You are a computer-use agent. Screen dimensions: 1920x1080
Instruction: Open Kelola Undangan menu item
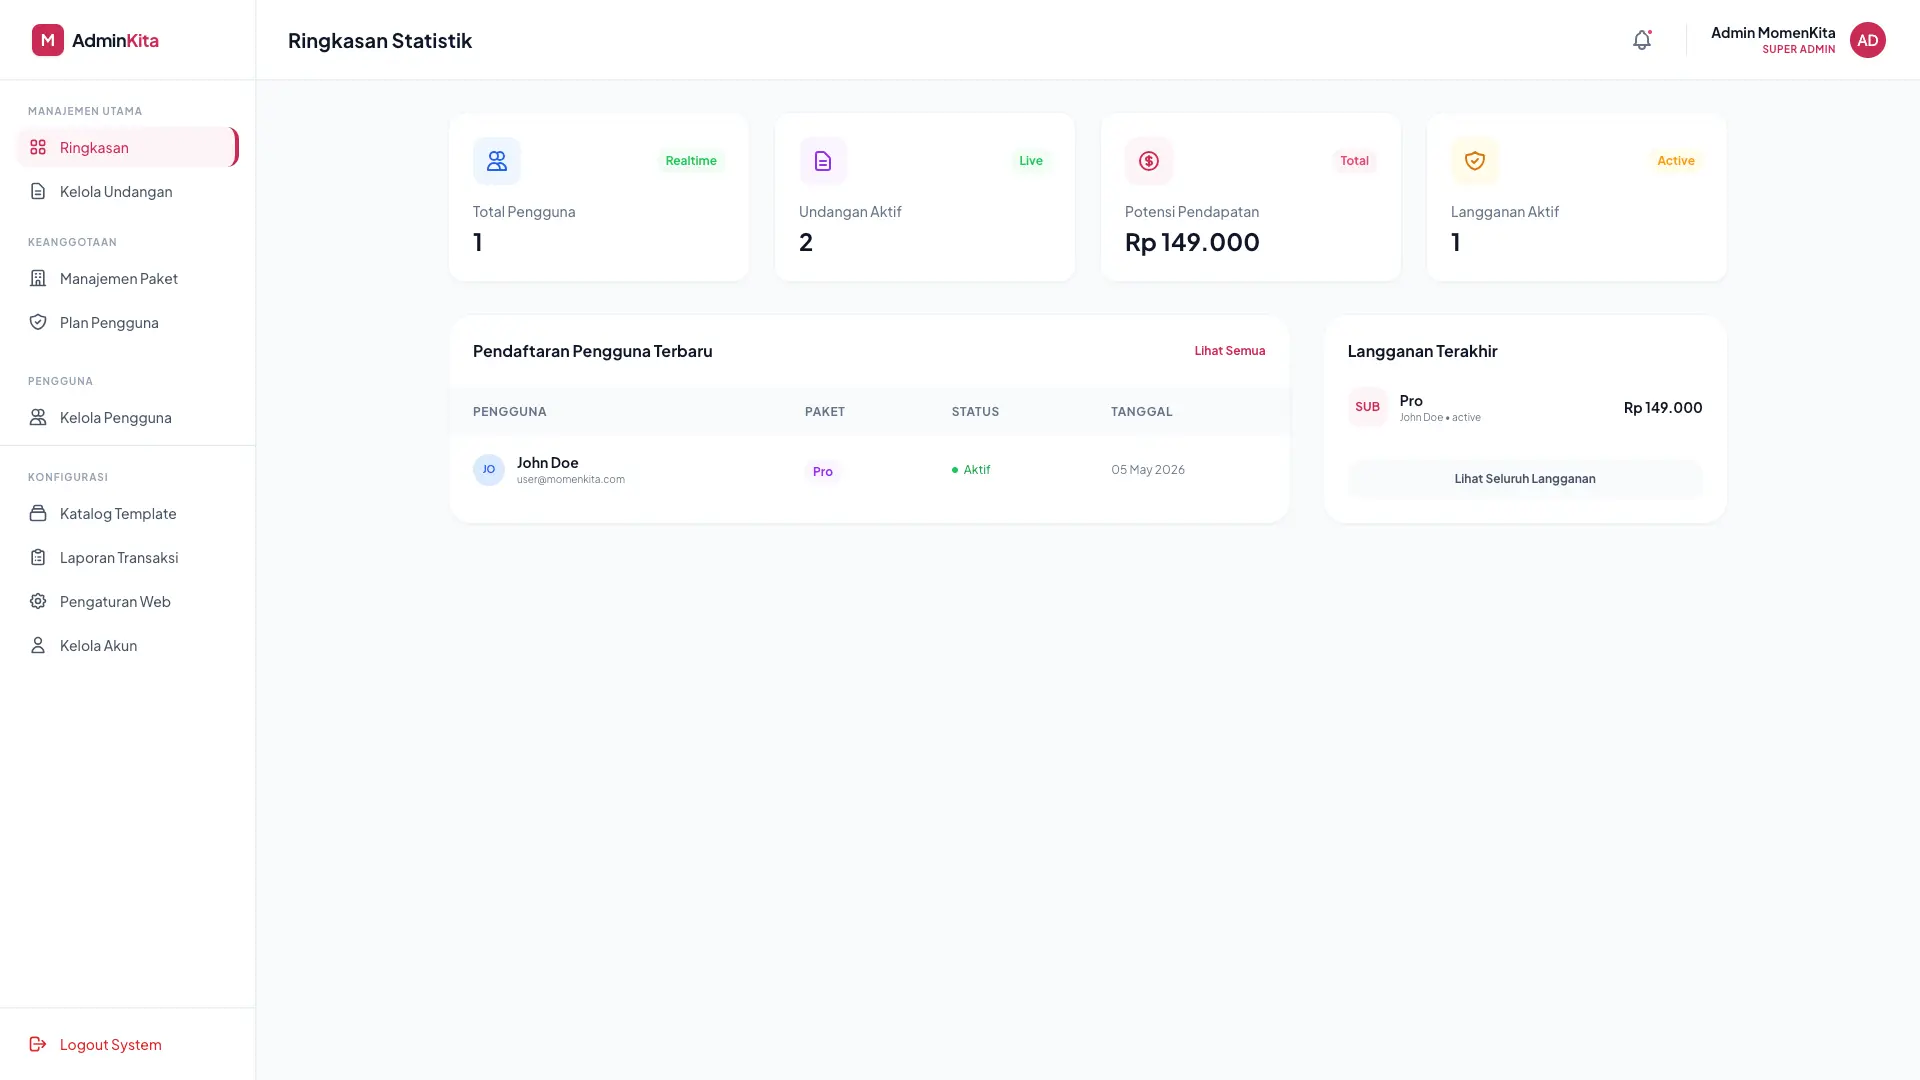tap(127, 191)
